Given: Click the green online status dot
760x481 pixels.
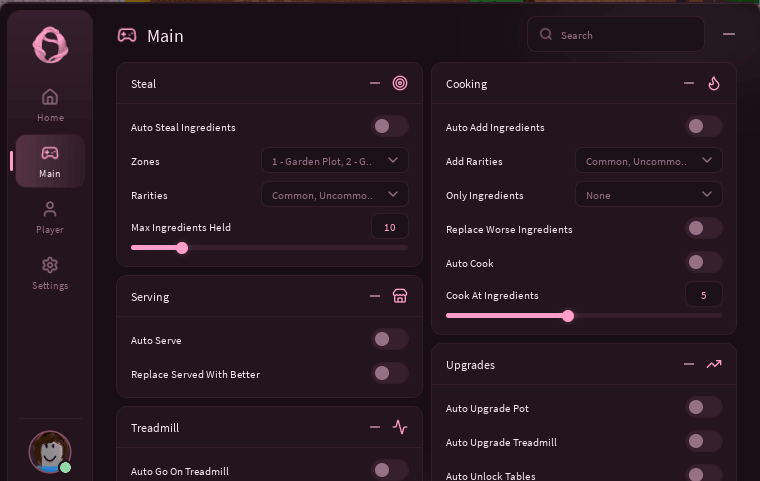Looking at the screenshot, I should (65, 467).
